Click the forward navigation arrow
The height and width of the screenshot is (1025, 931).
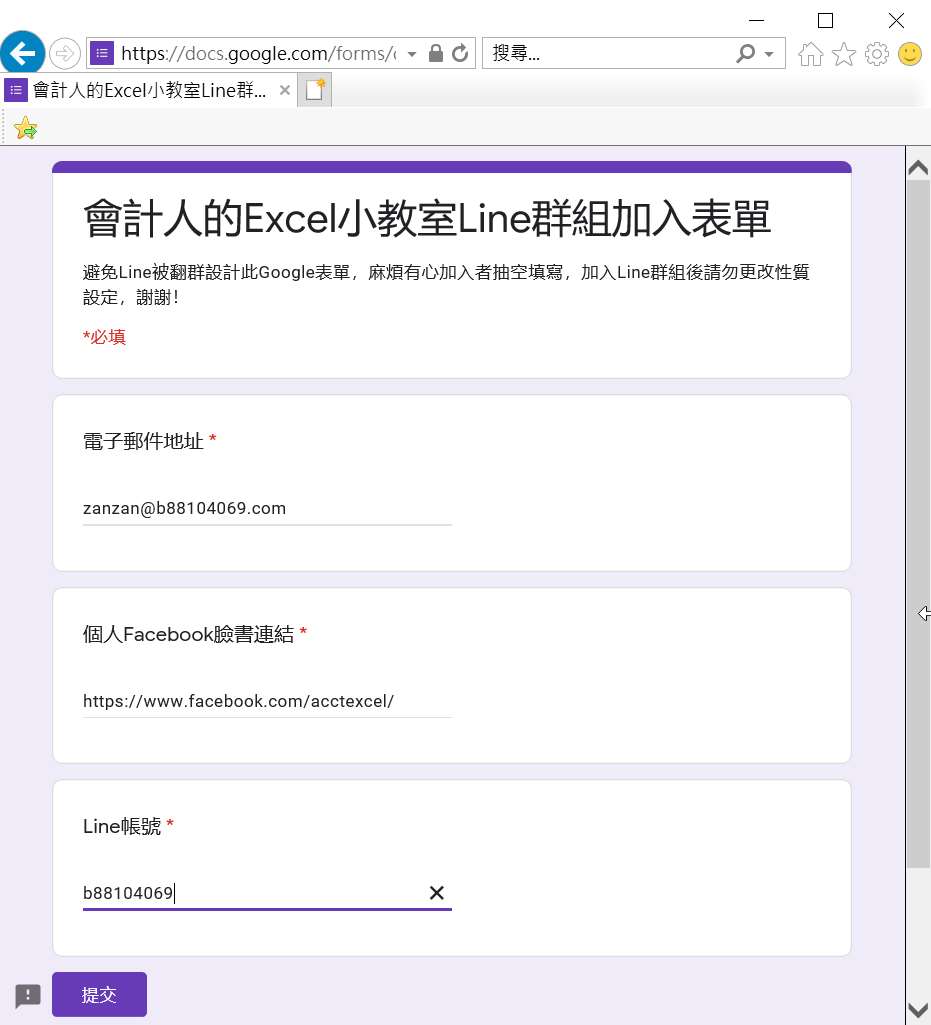(x=65, y=53)
